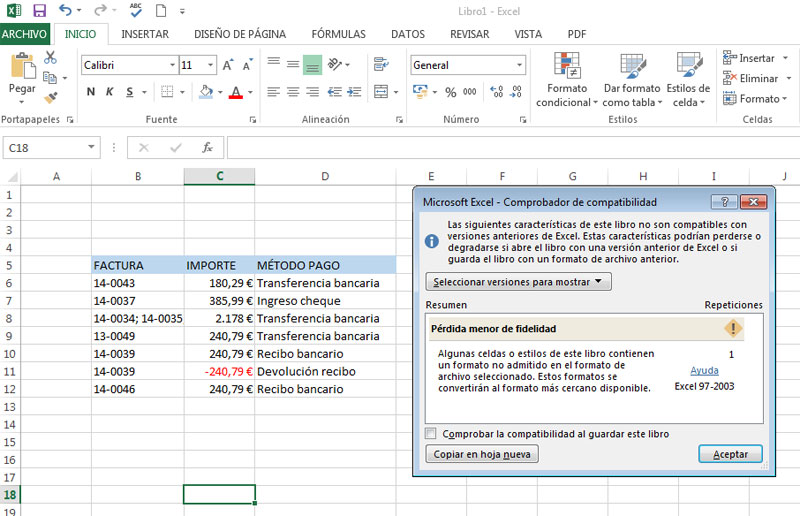Redo the last action
This screenshot has height=516, width=800.
click(101, 10)
